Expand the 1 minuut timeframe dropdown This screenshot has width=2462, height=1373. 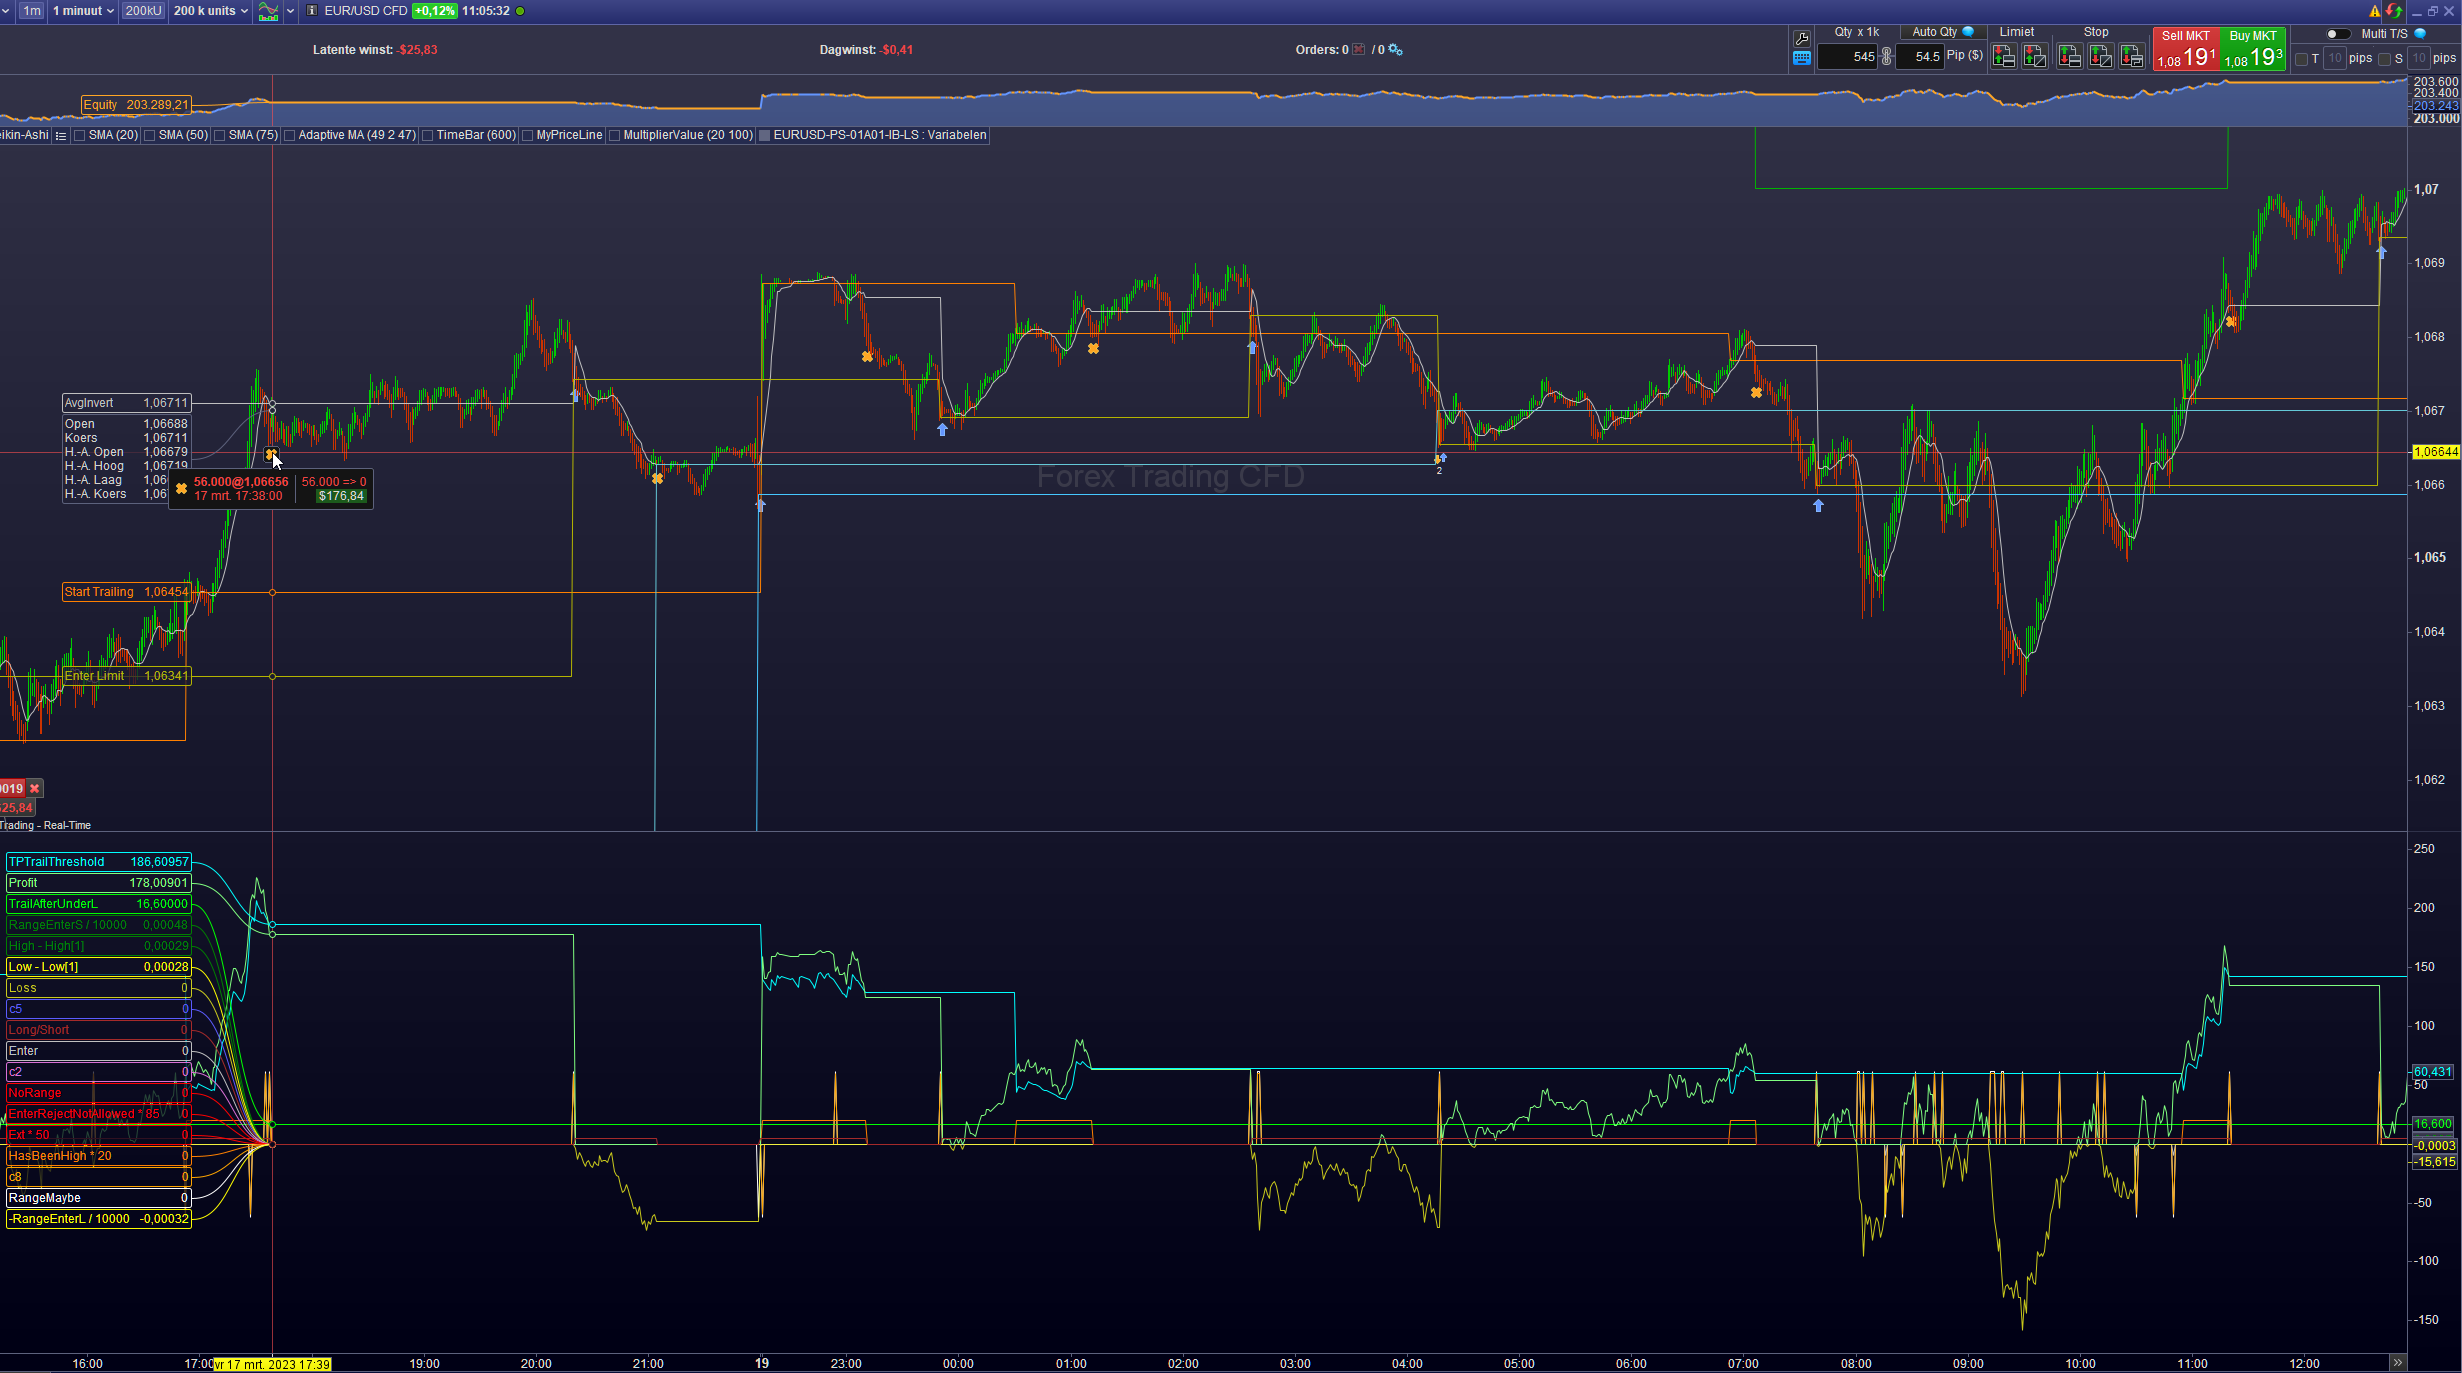(x=84, y=11)
